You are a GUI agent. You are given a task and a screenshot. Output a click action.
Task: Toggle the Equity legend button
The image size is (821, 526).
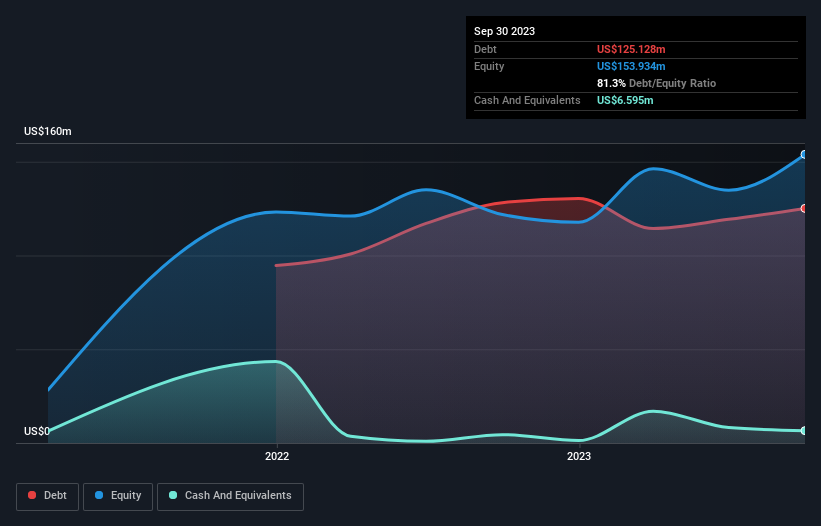coord(118,496)
